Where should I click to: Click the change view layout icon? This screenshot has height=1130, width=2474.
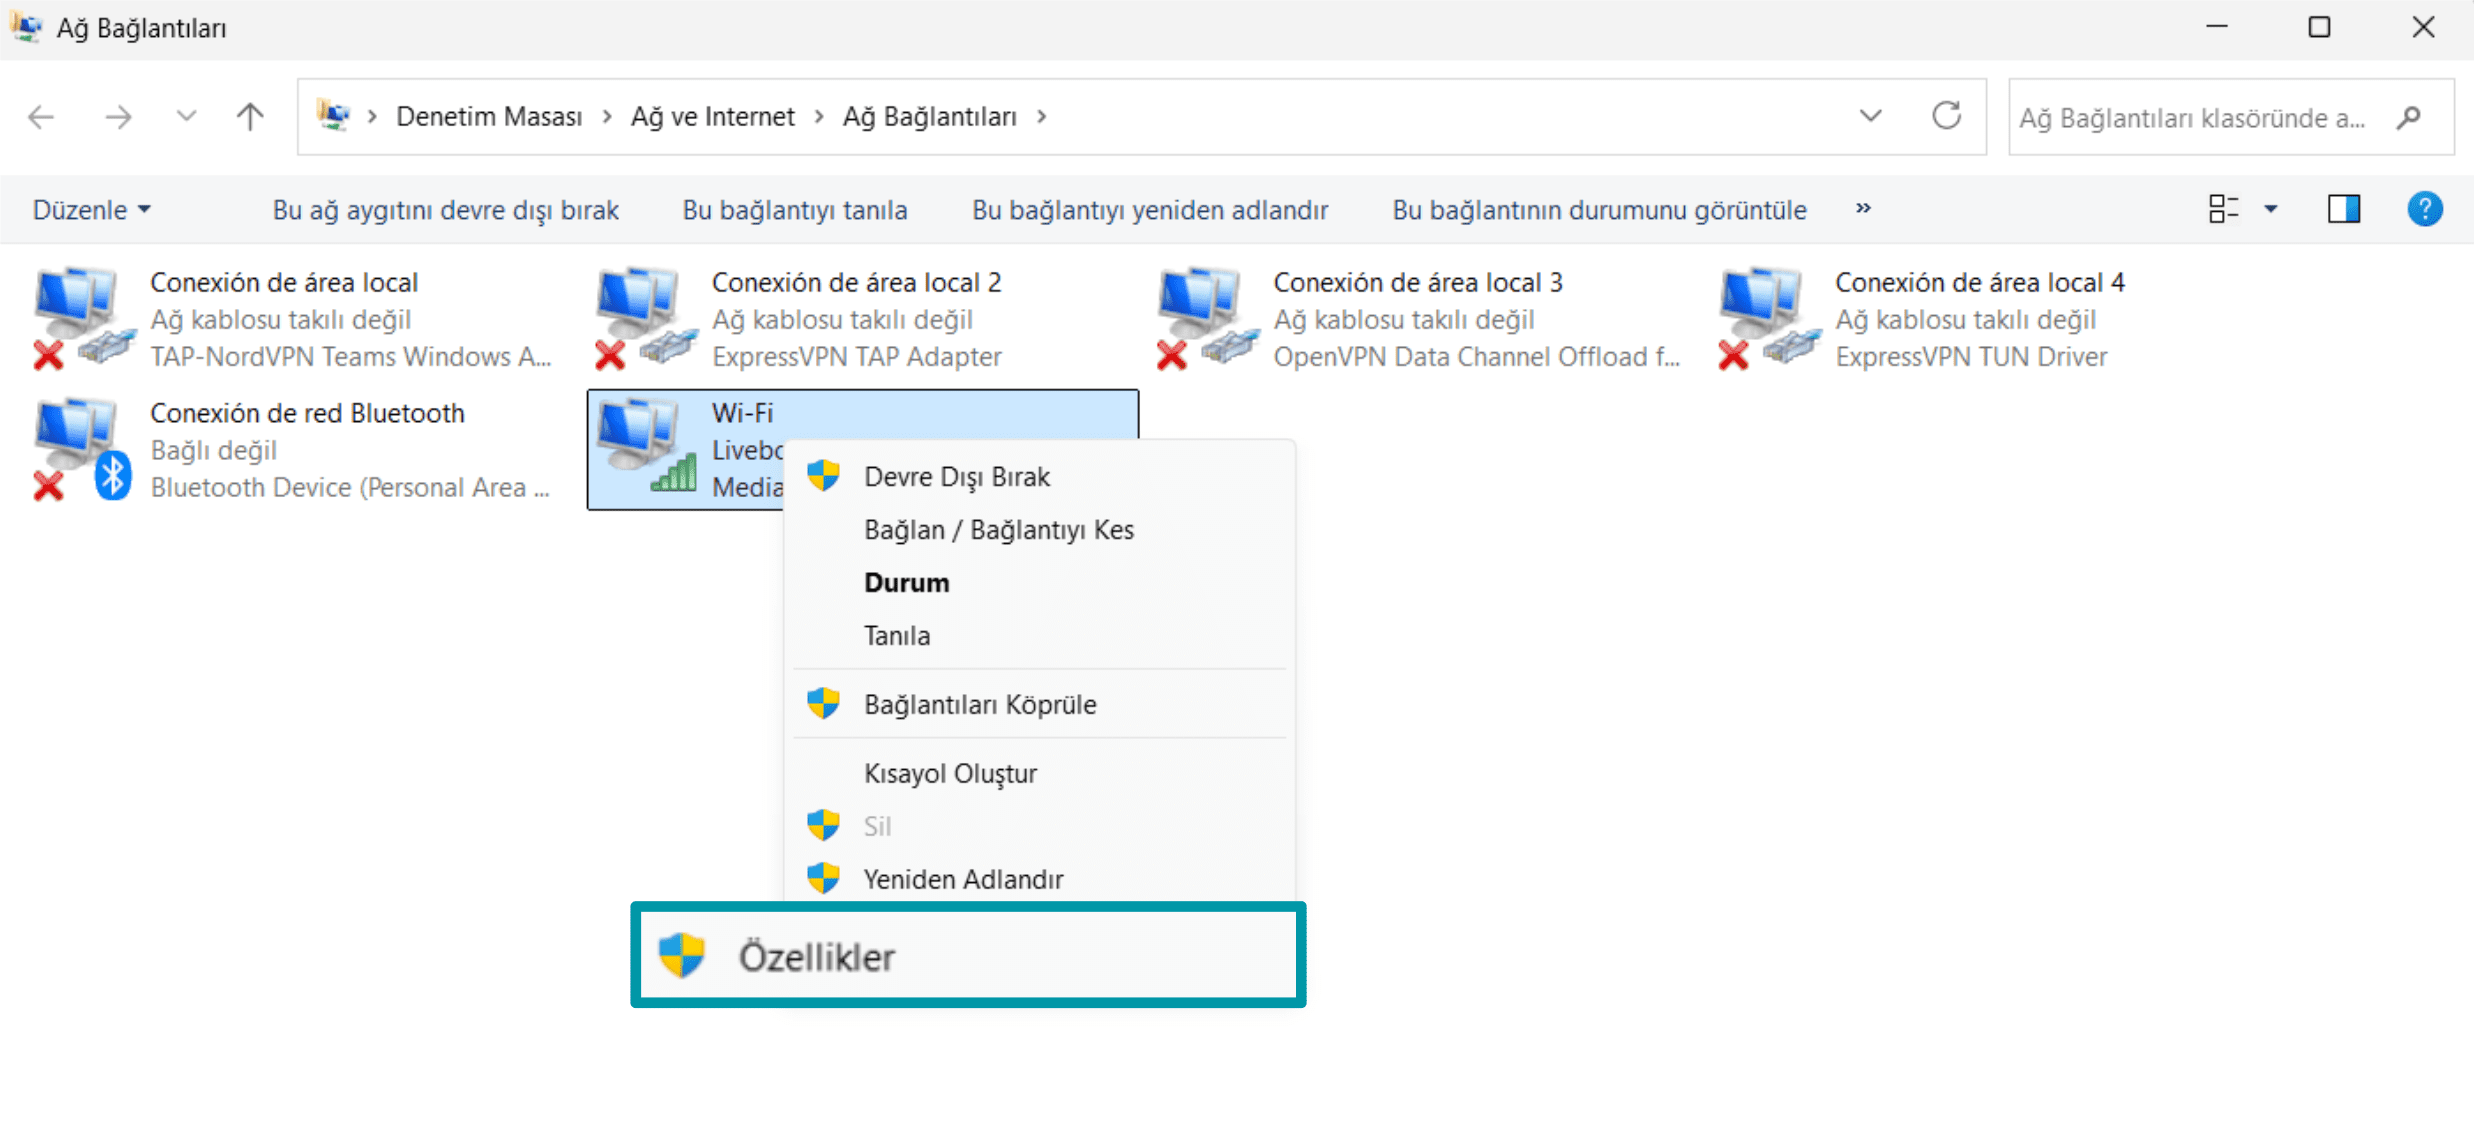click(x=2223, y=209)
